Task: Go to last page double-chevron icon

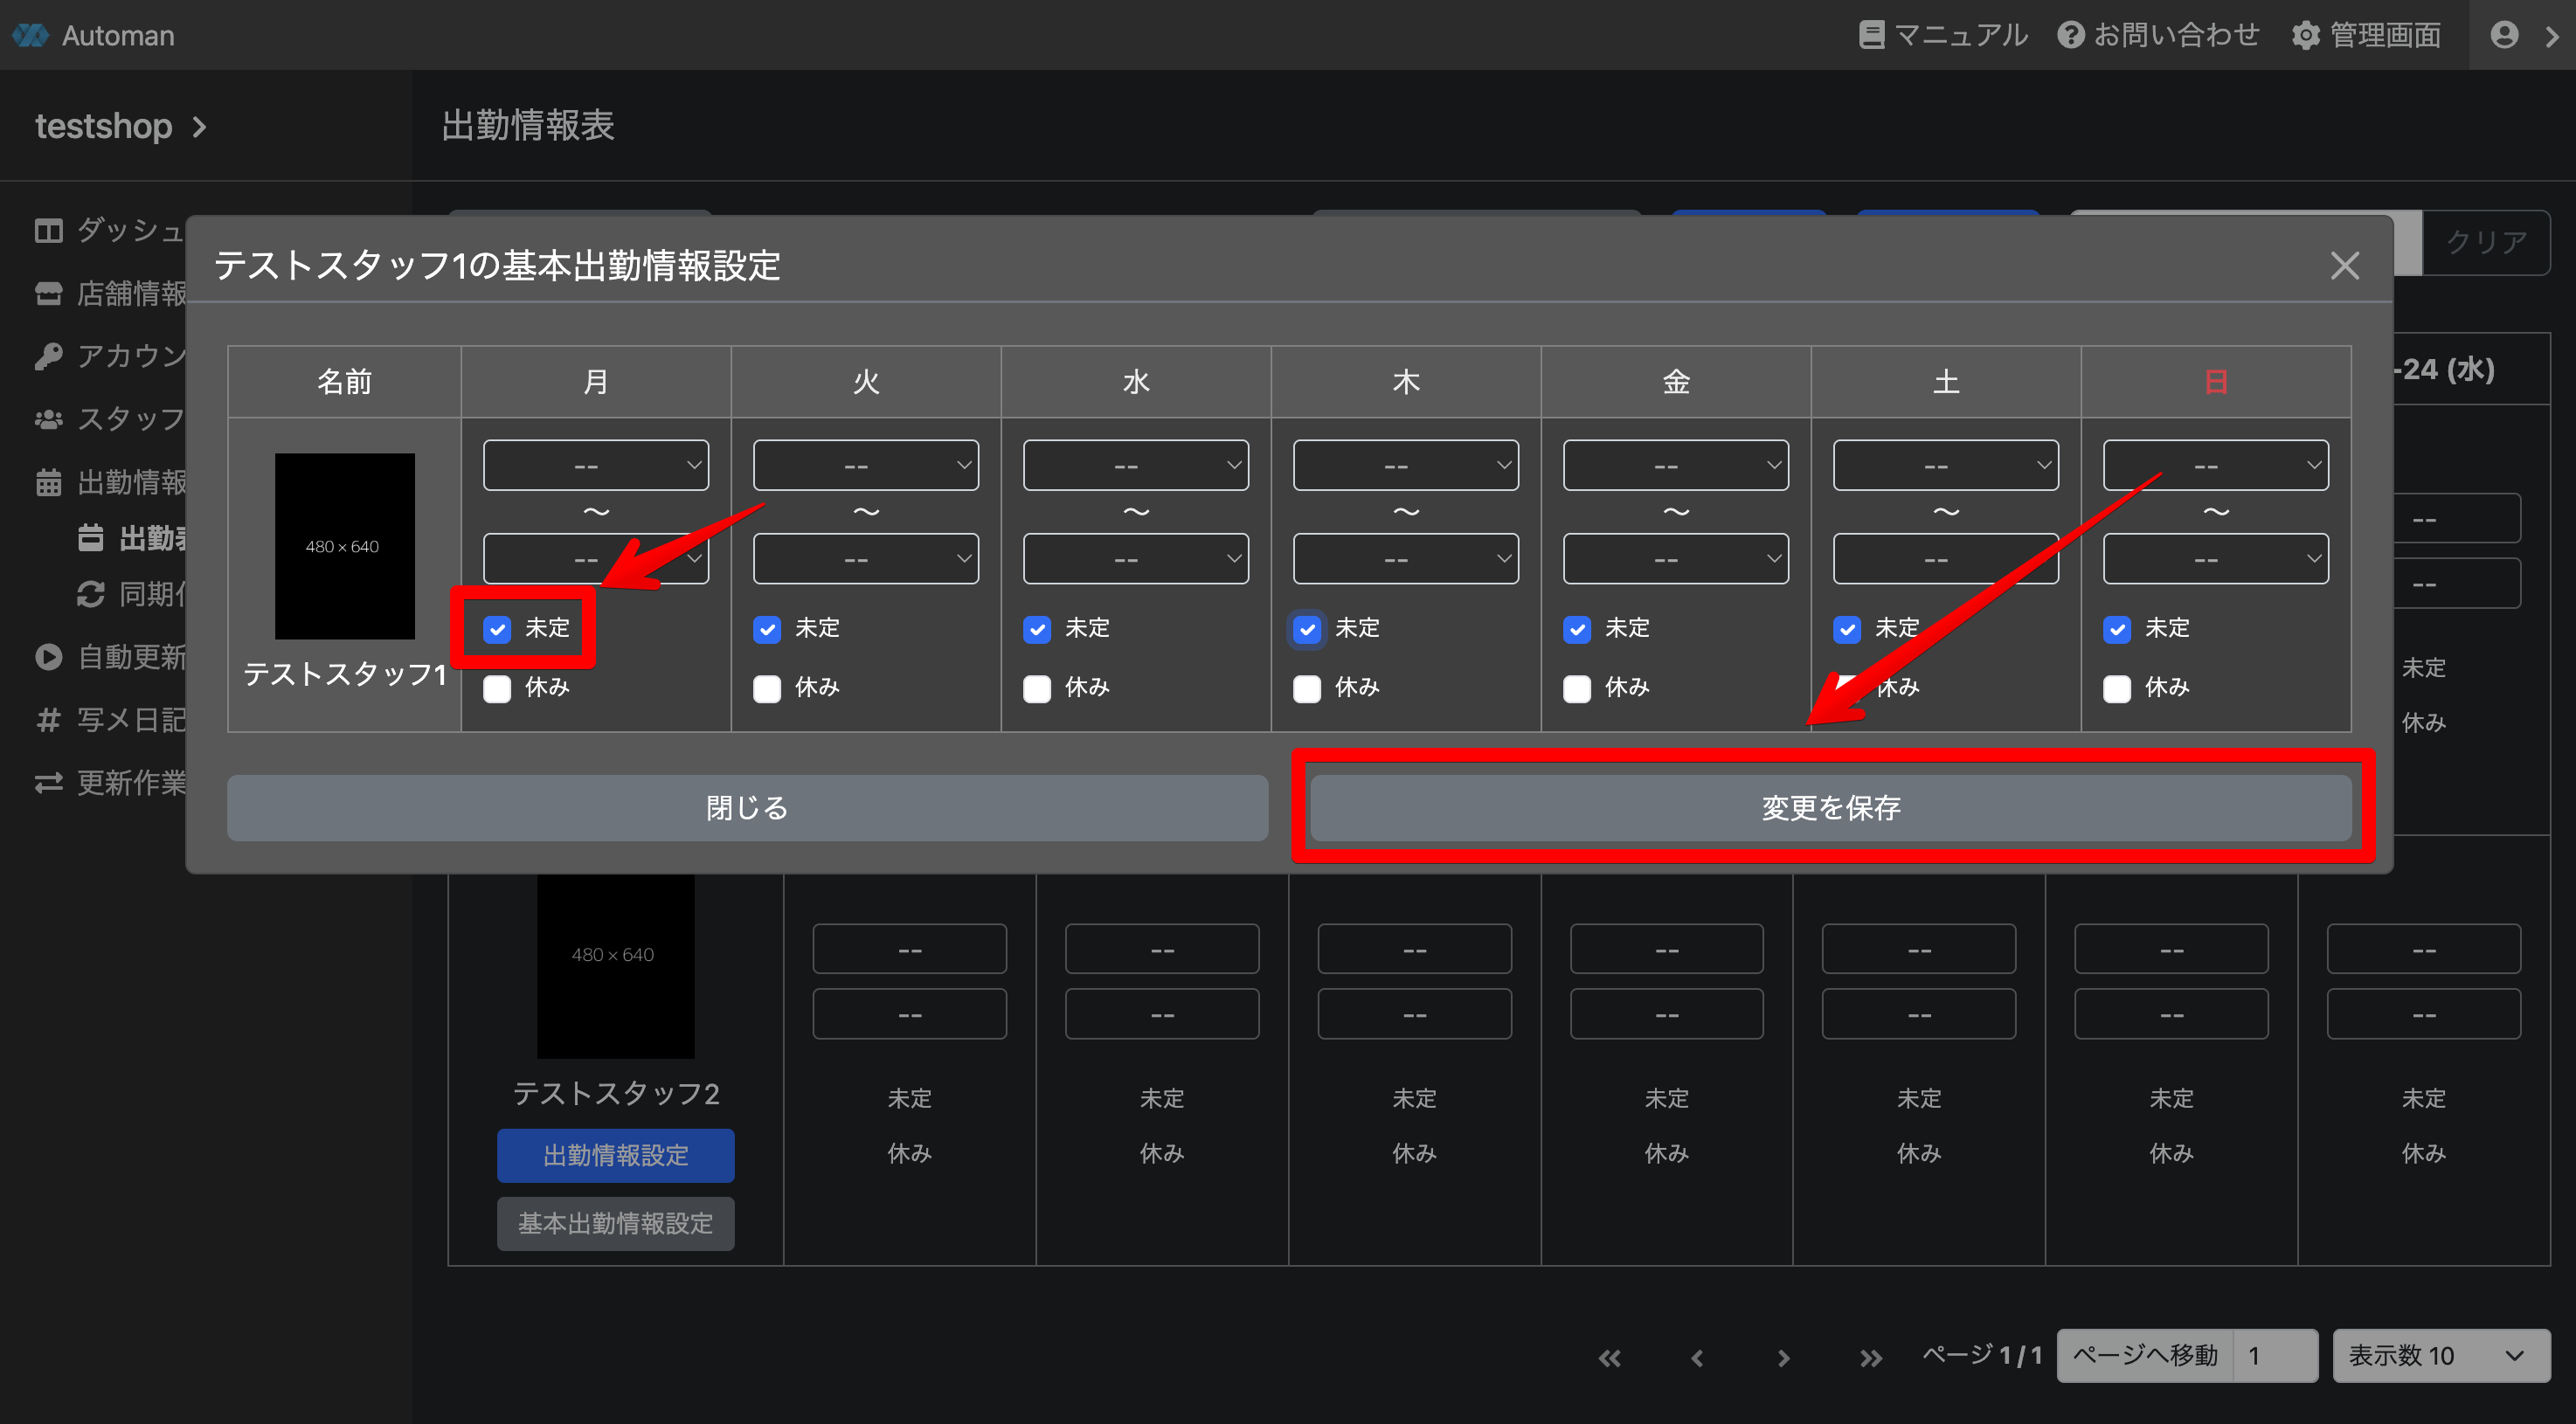Action: pyautogui.click(x=1870, y=1357)
